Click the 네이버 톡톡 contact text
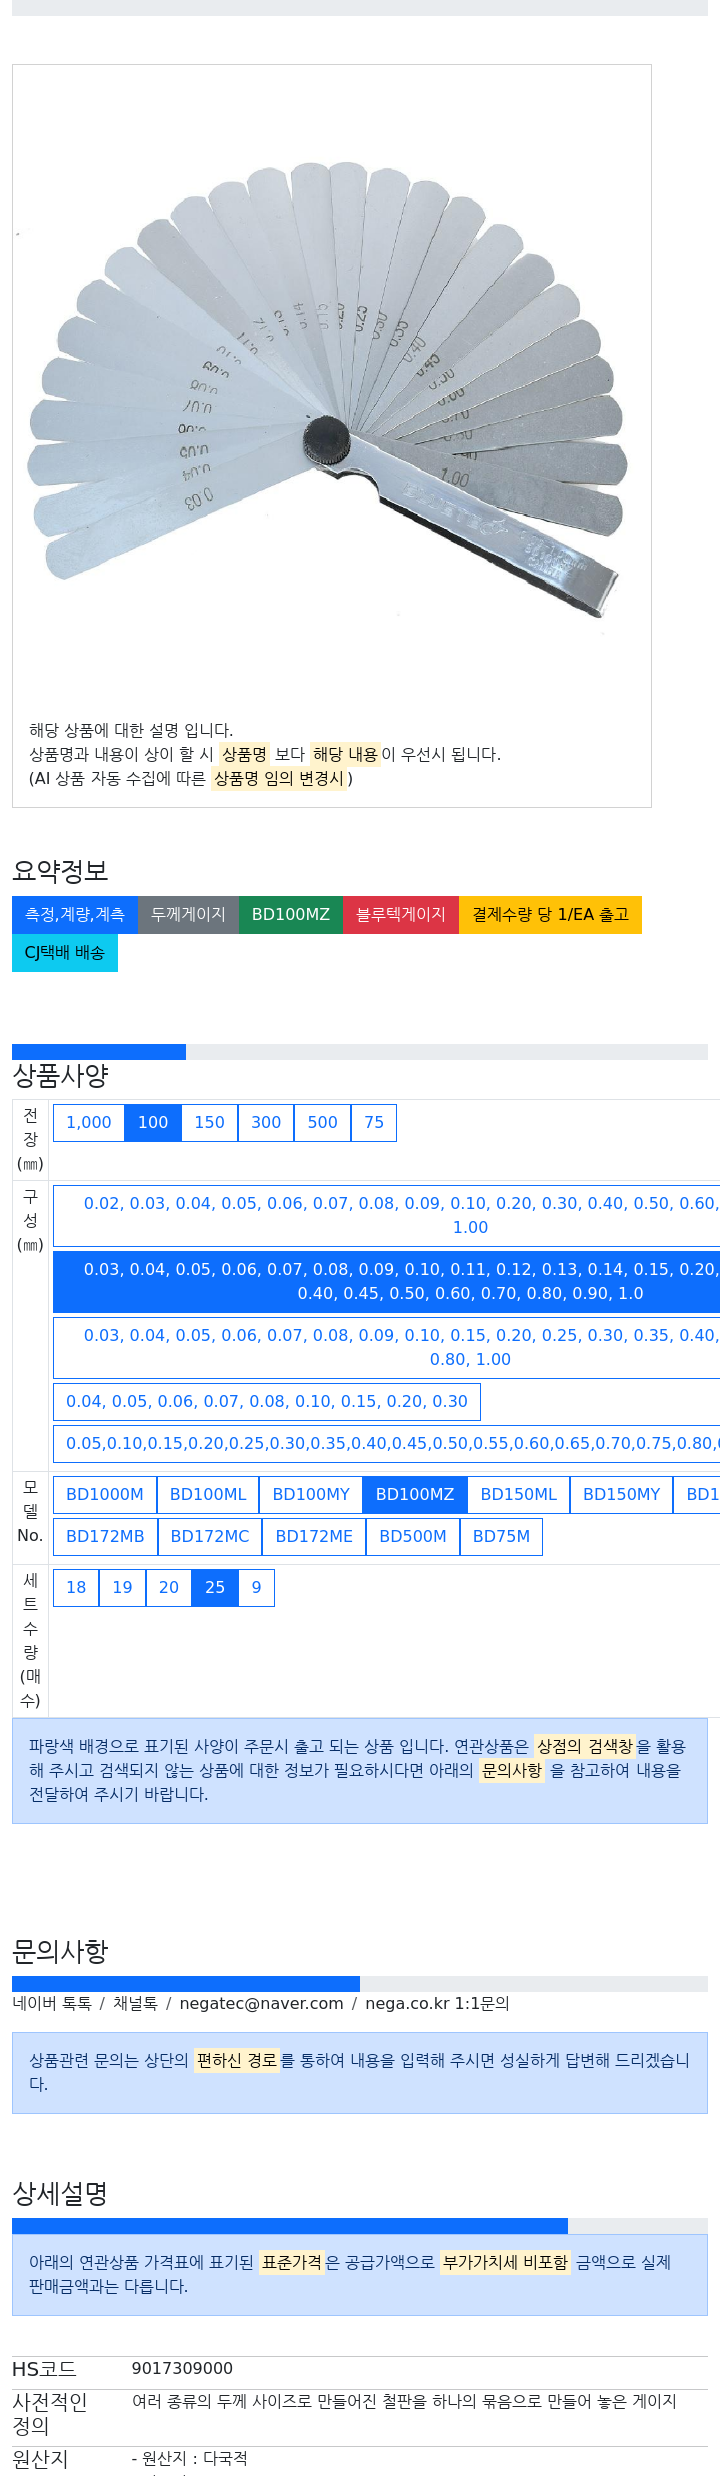Image resolution: width=720 pixels, height=2476 pixels. (x=52, y=2004)
